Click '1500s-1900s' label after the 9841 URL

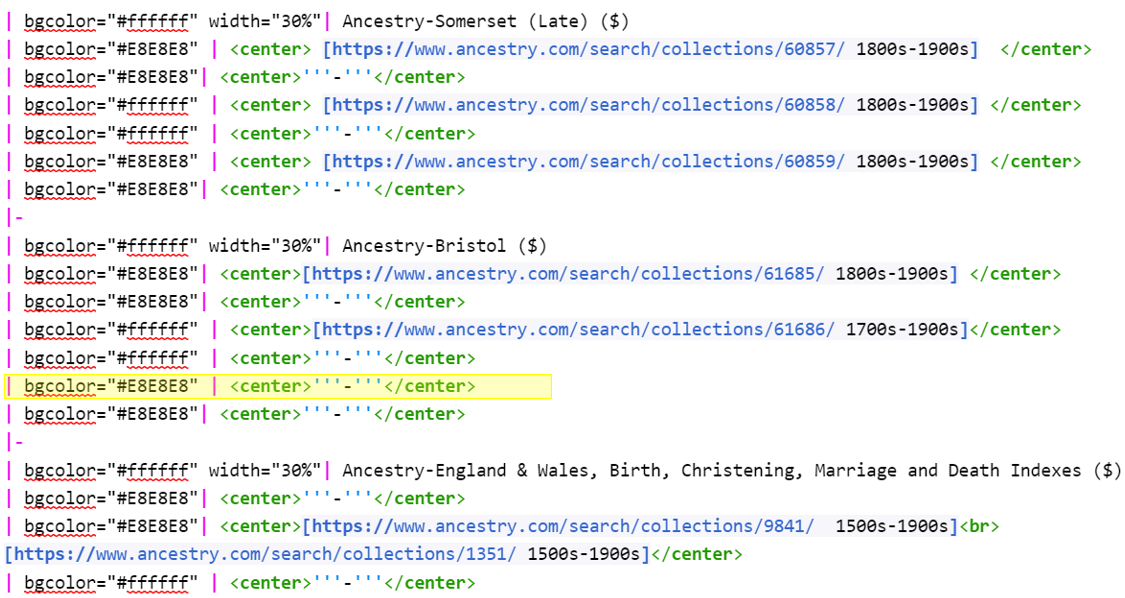(x=891, y=527)
